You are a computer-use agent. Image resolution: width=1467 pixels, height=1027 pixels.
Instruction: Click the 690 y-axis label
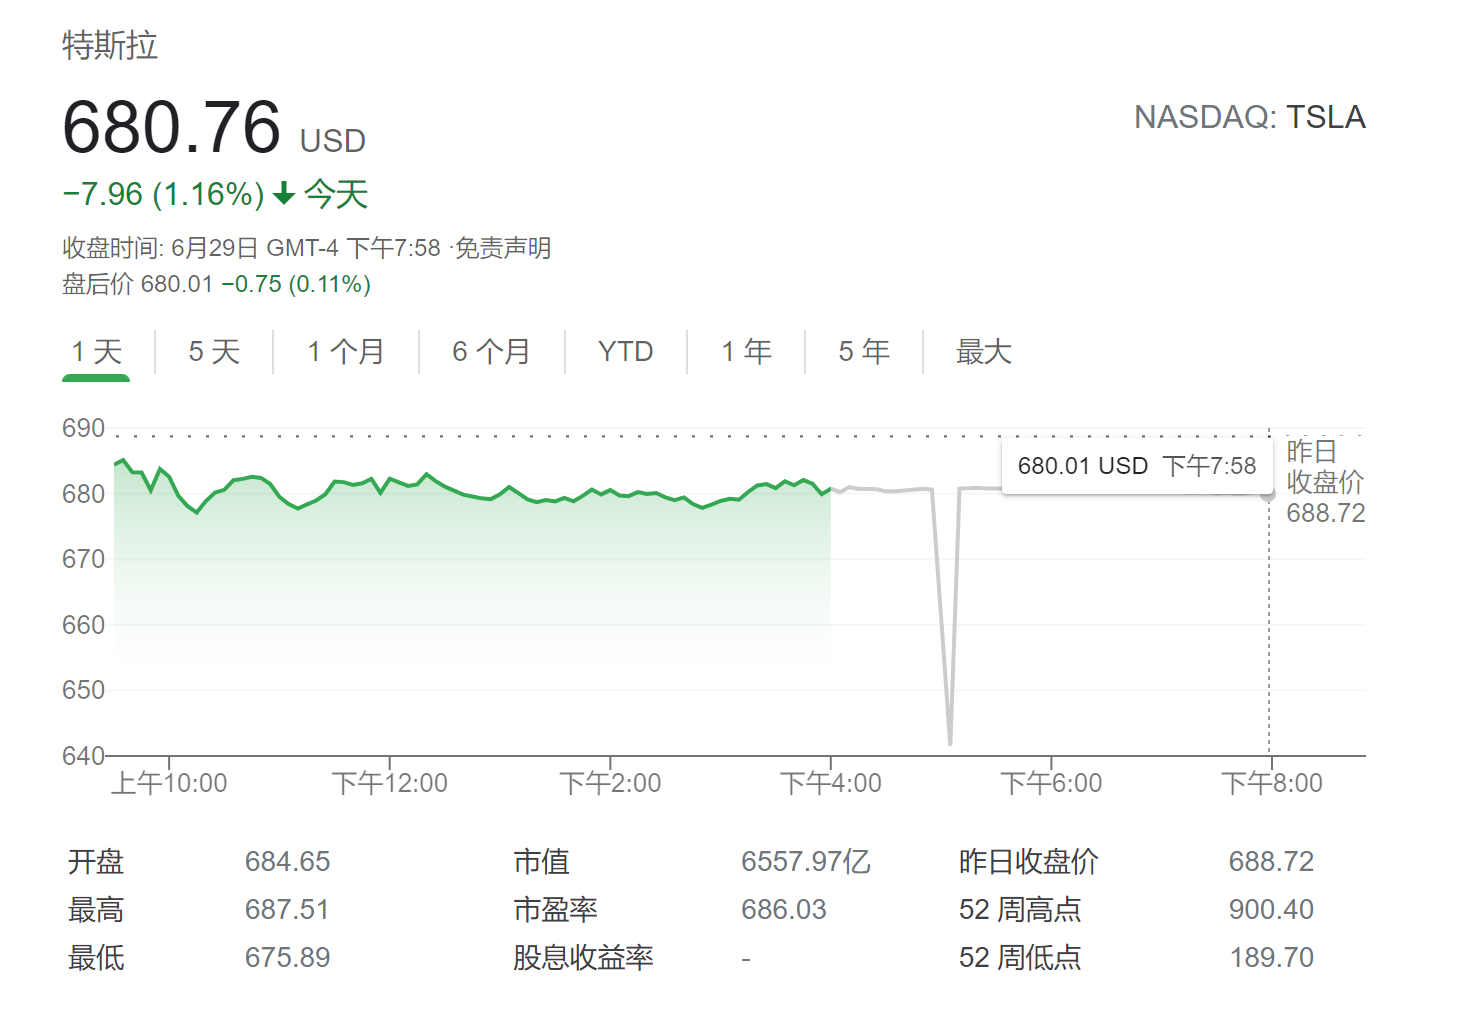pyautogui.click(x=83, y=429)
